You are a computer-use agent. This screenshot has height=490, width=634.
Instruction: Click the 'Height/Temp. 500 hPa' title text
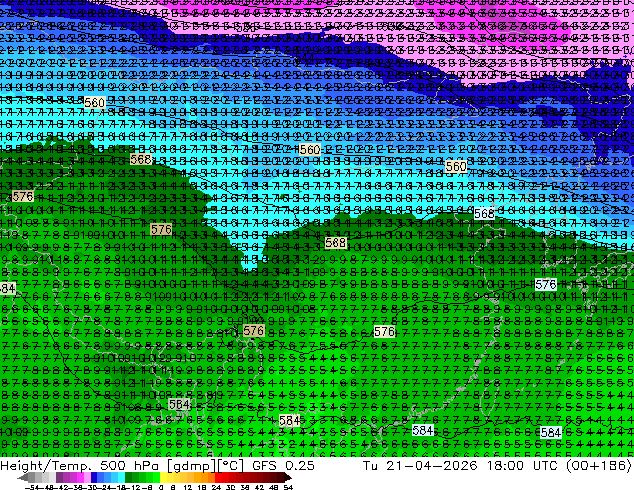pos(81,465)
